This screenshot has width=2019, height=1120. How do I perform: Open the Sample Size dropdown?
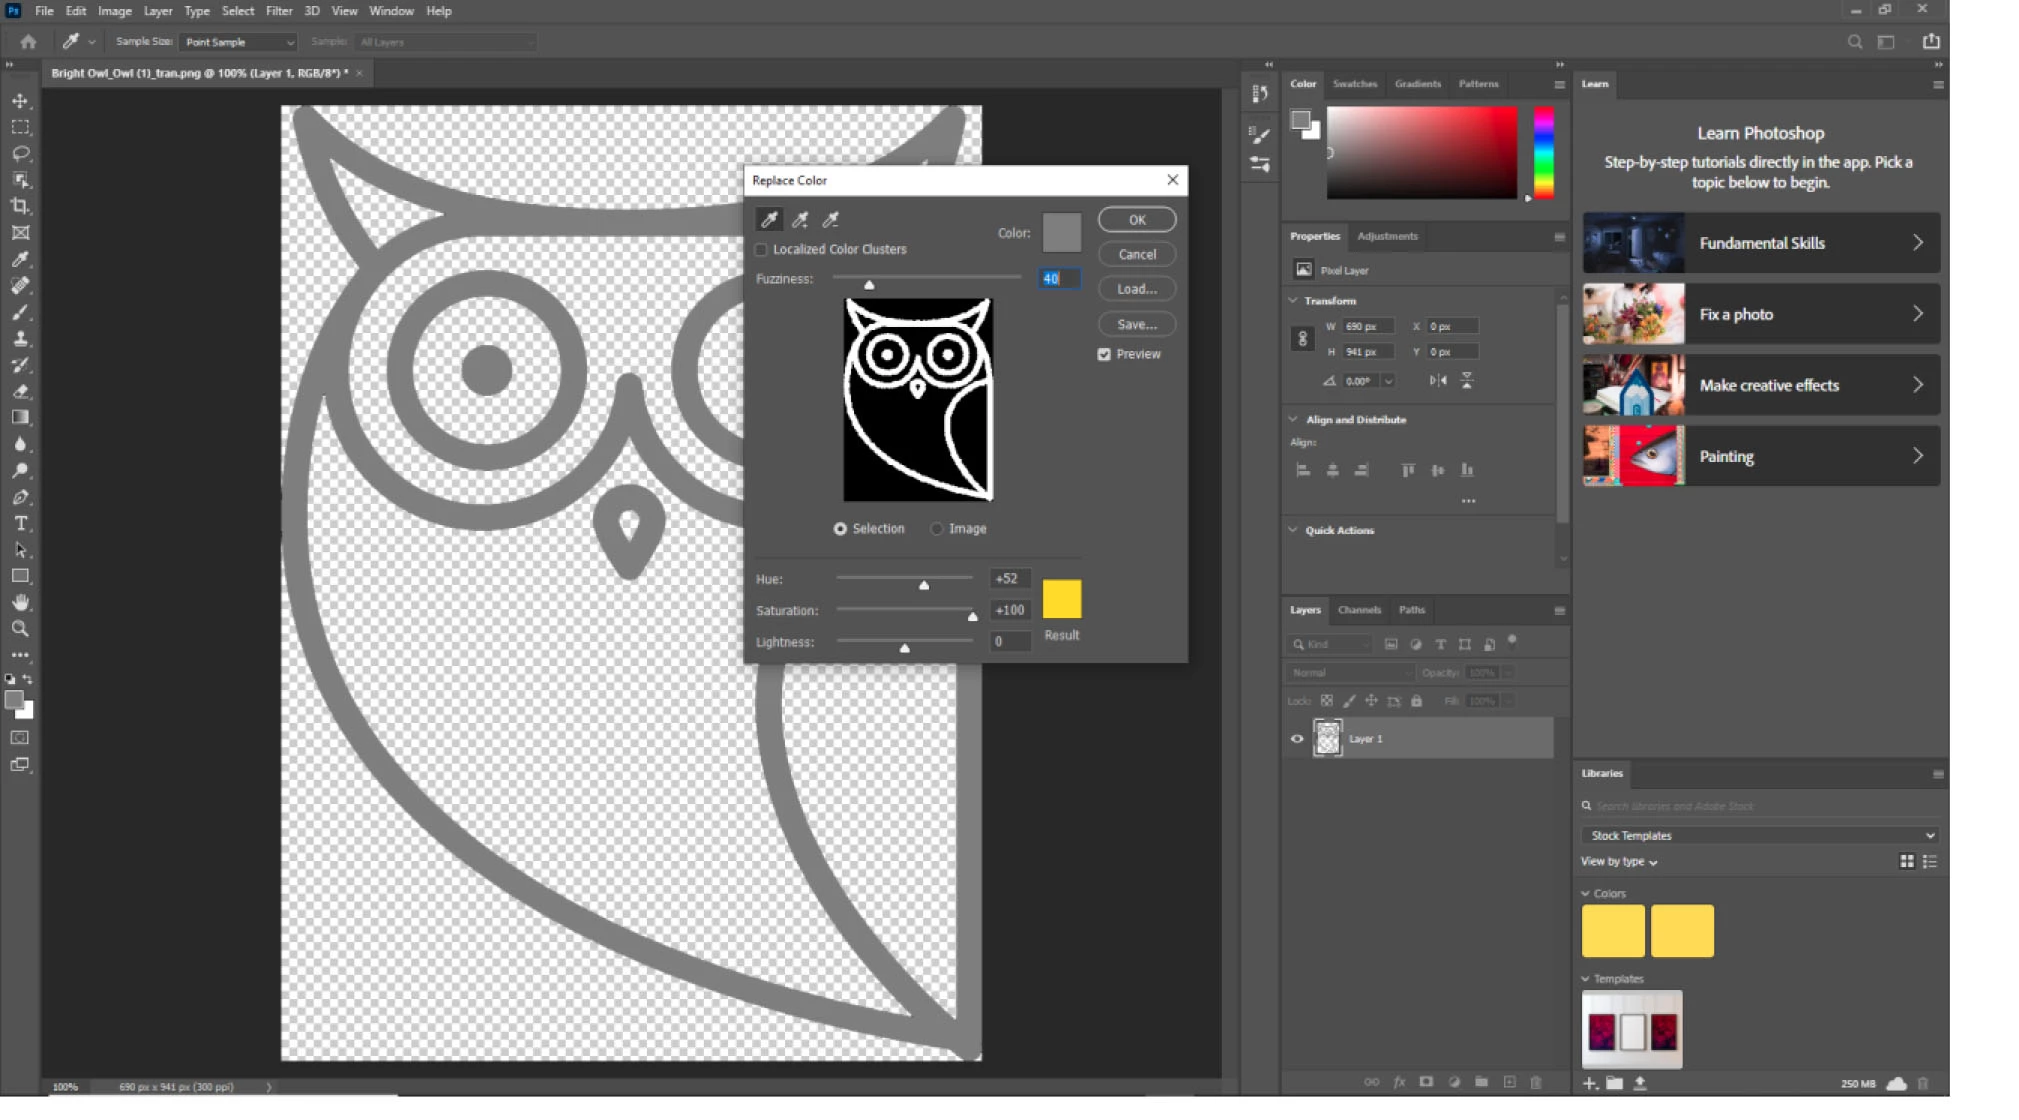click(x=240, y=42)
